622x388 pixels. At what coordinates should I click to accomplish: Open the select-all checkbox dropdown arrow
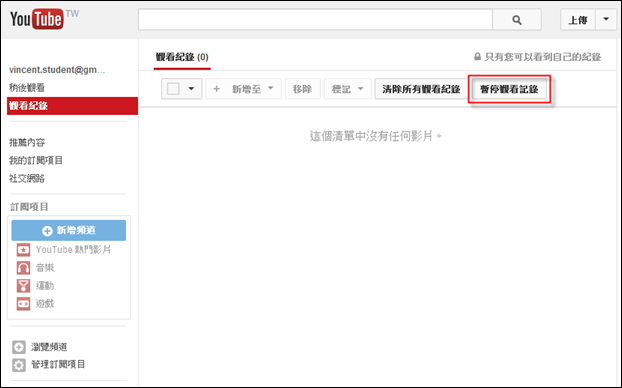pos(191,88)
